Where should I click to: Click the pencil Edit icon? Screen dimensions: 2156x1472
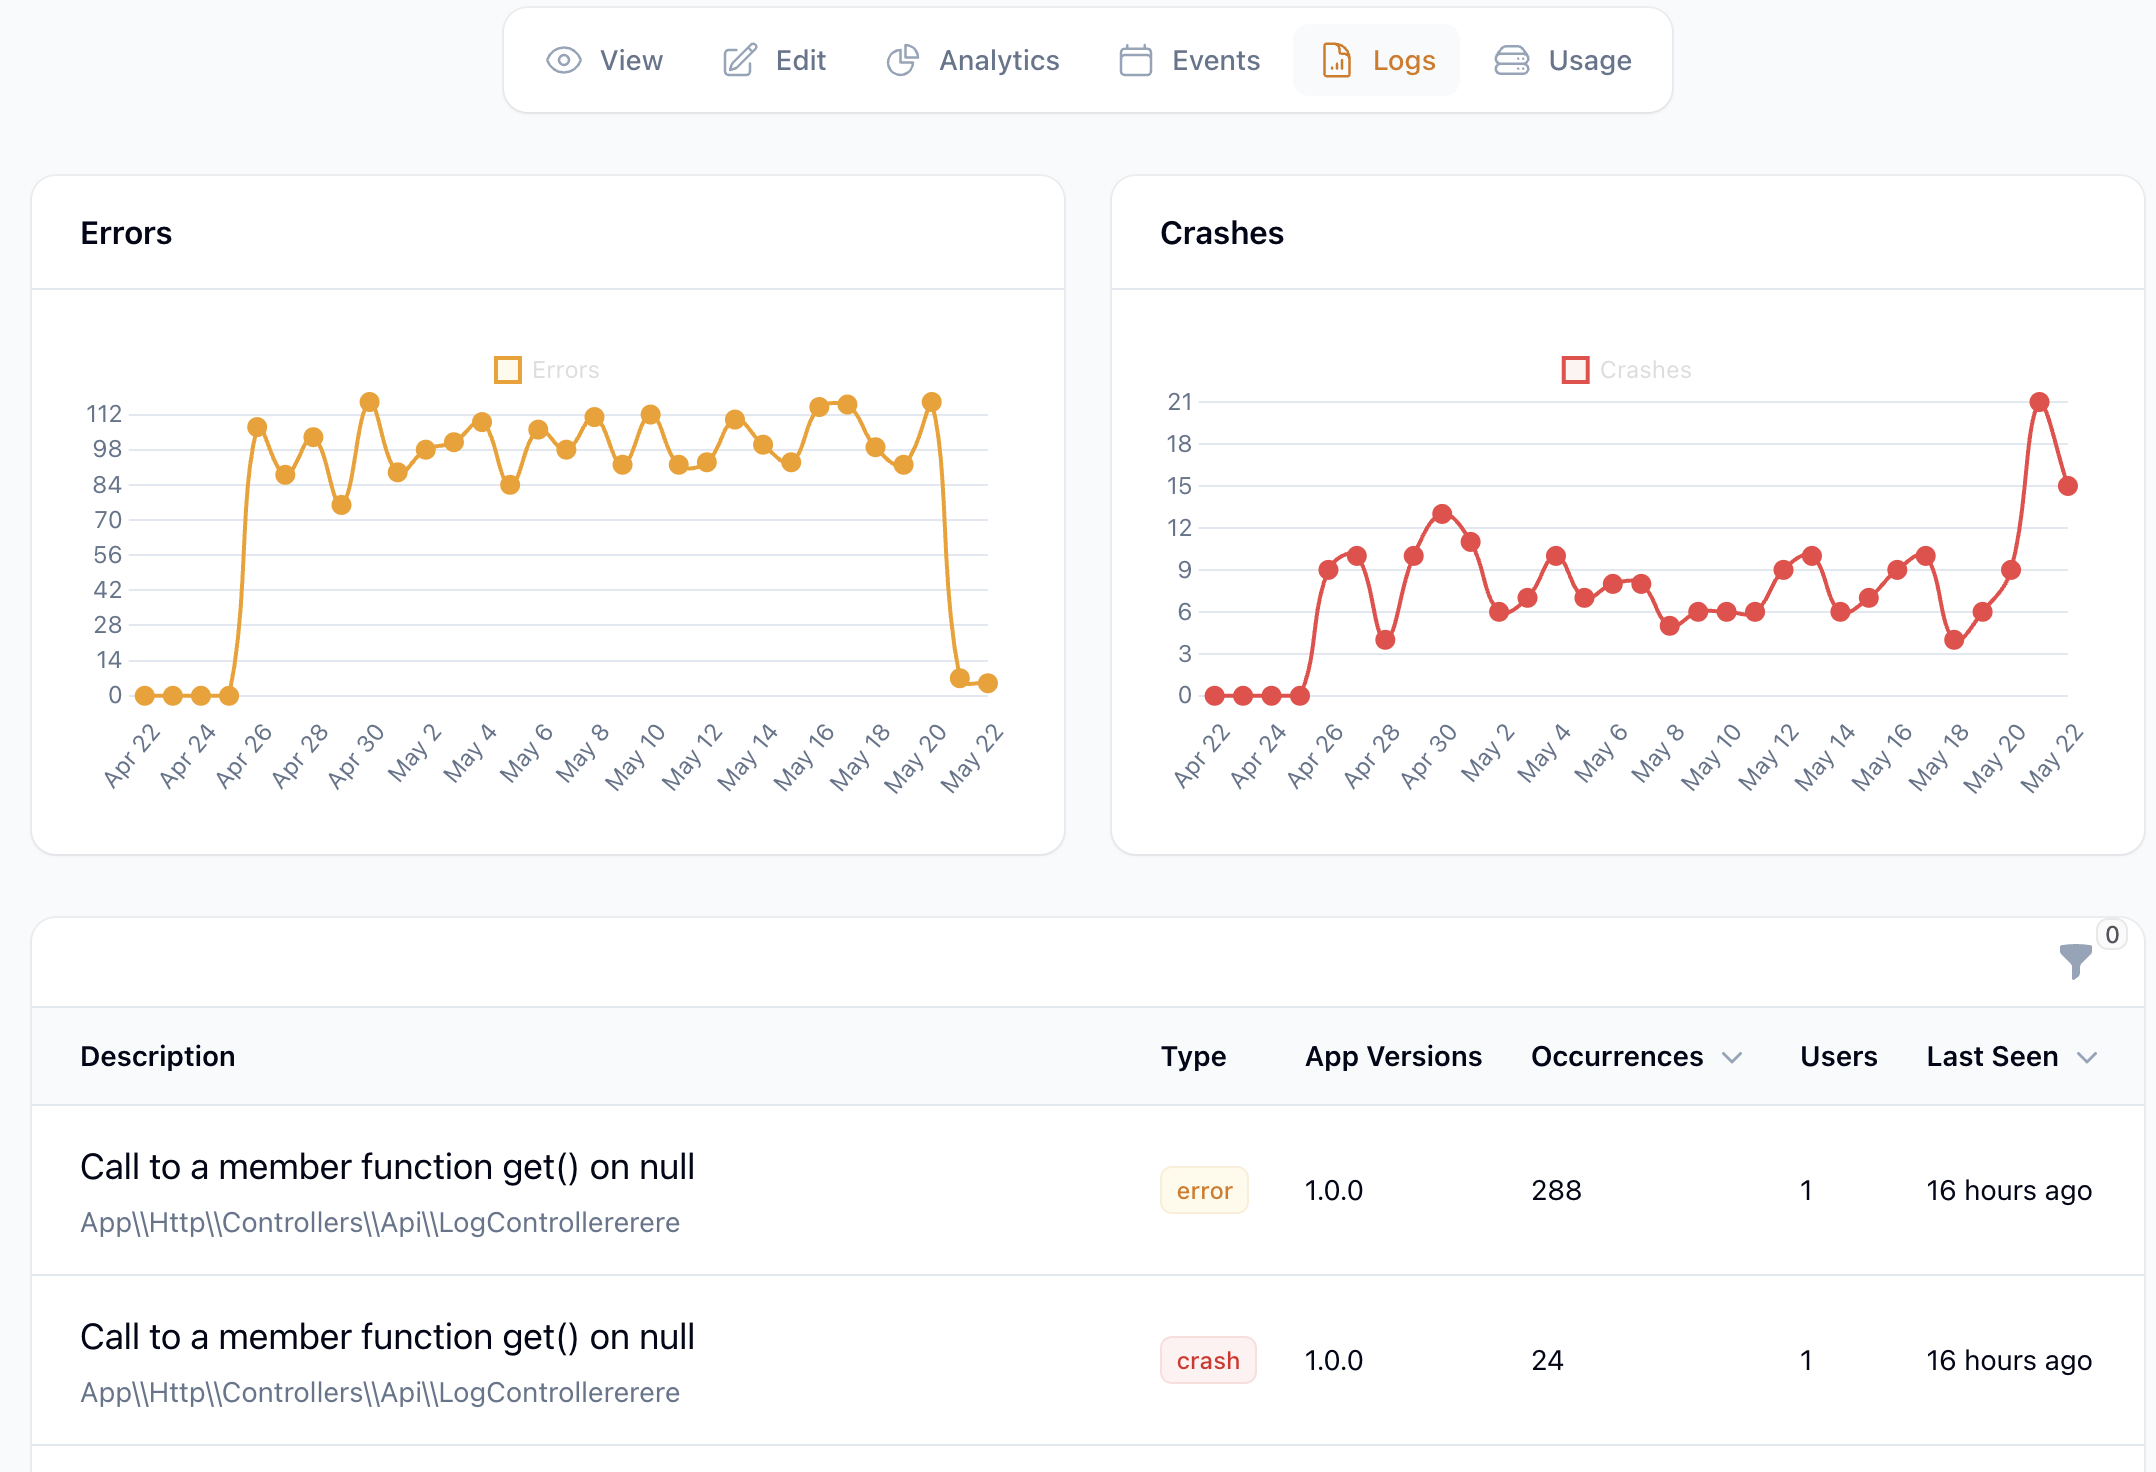tap(739, 60)
